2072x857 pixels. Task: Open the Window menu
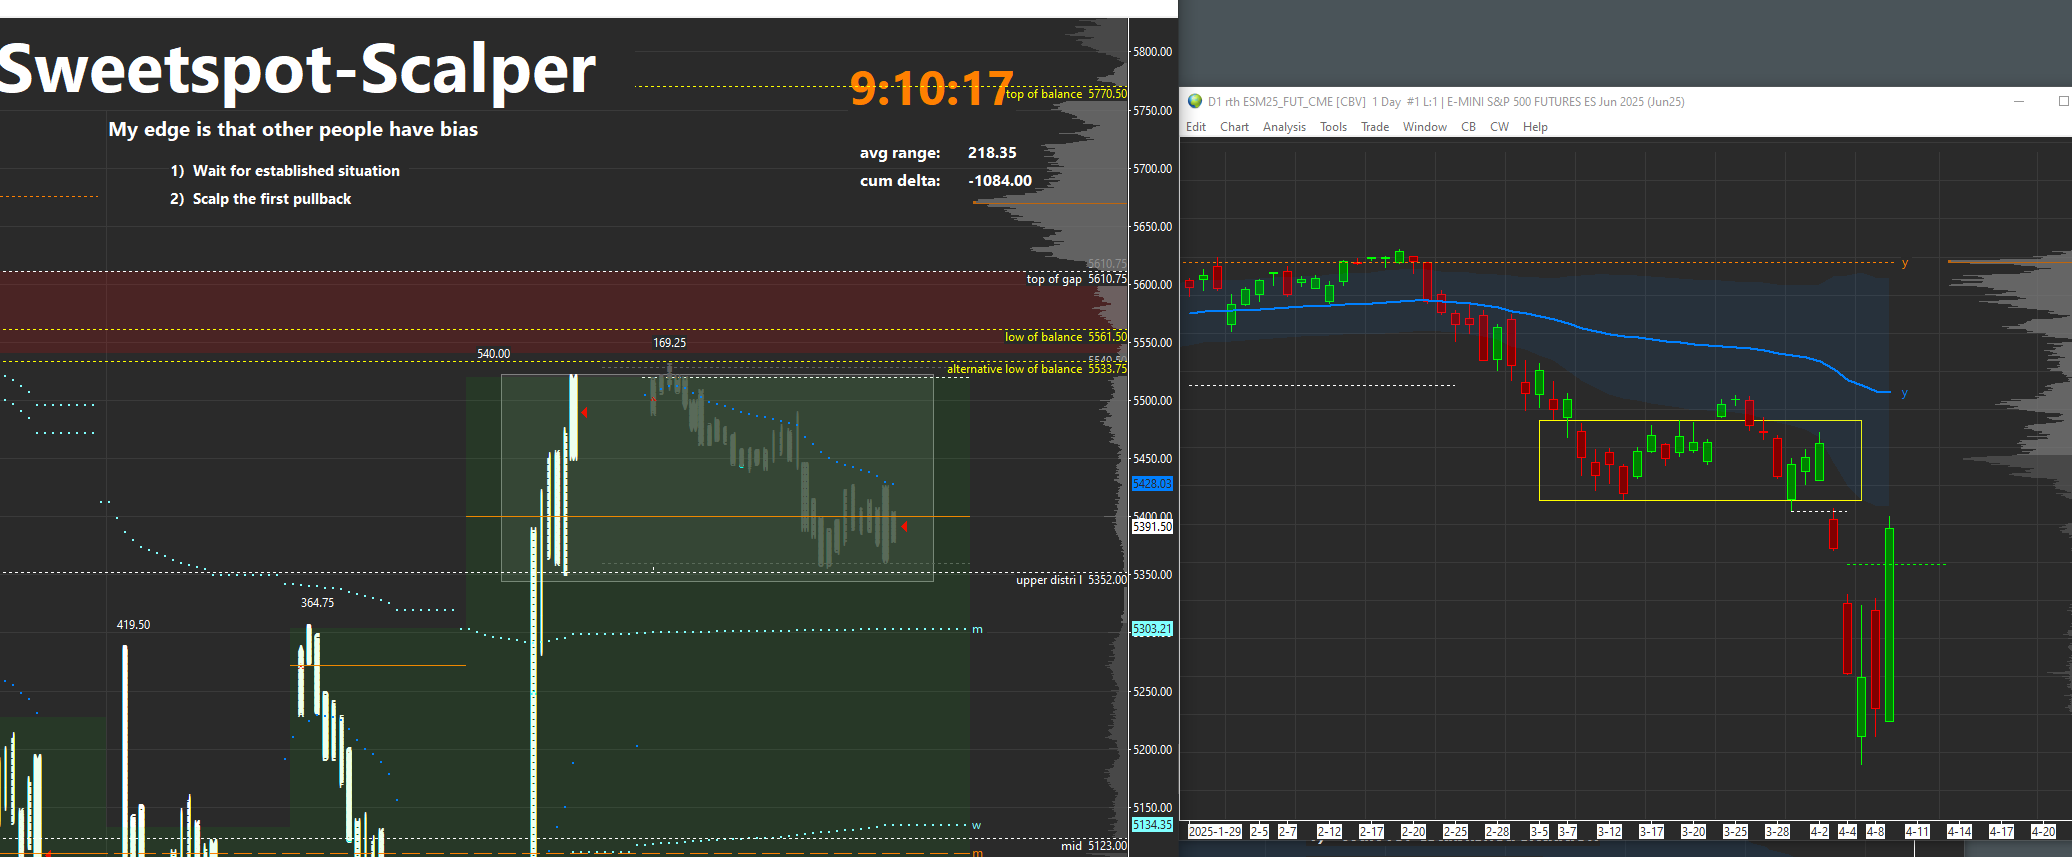(x=1425, y=127)
